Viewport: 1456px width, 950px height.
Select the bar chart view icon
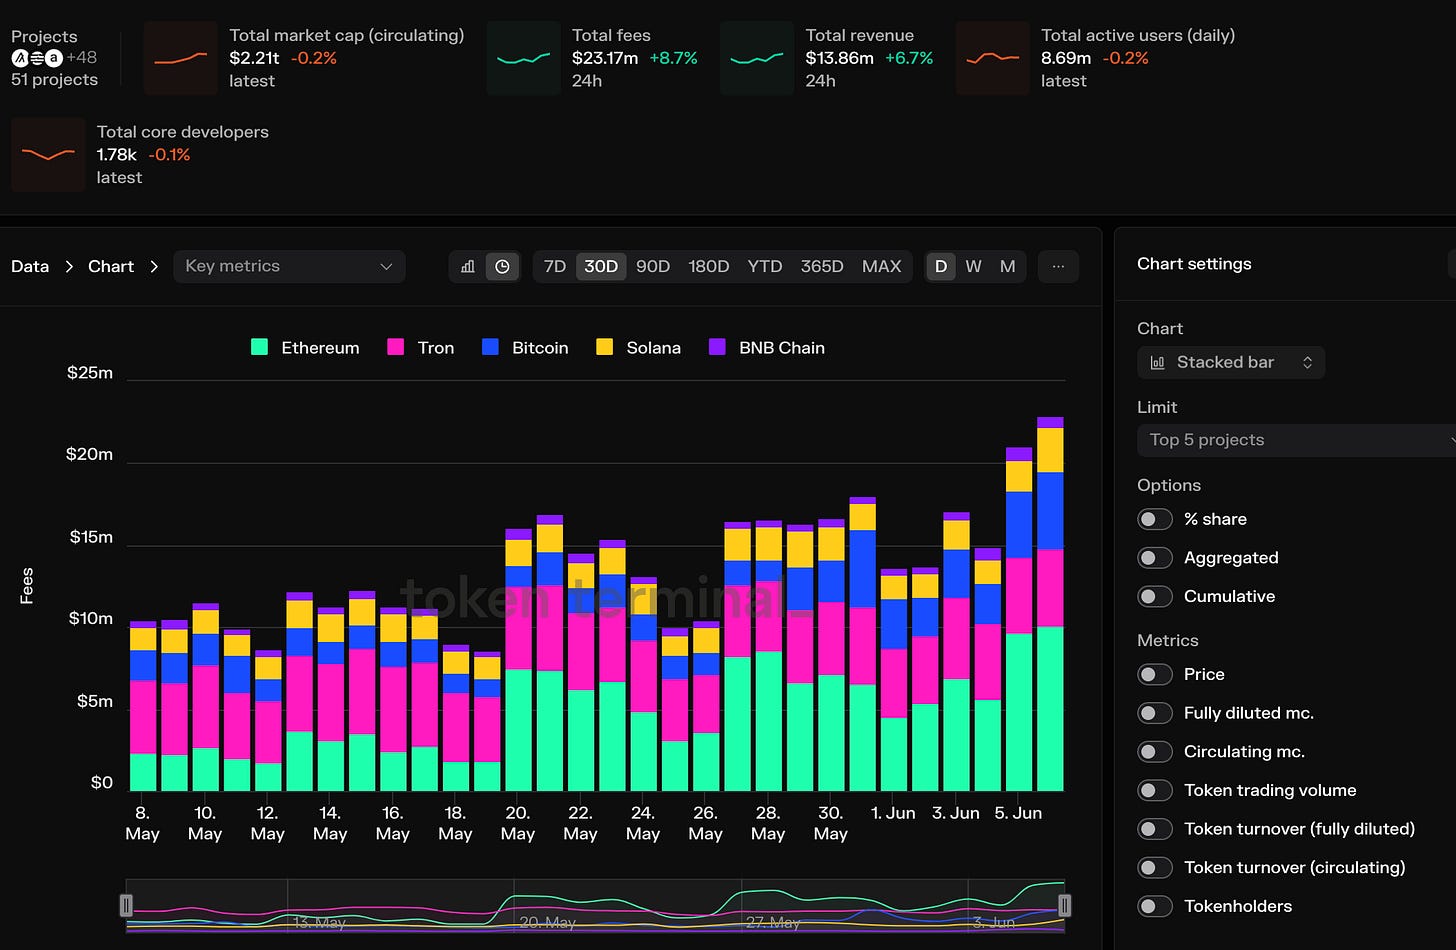(468, 267)
